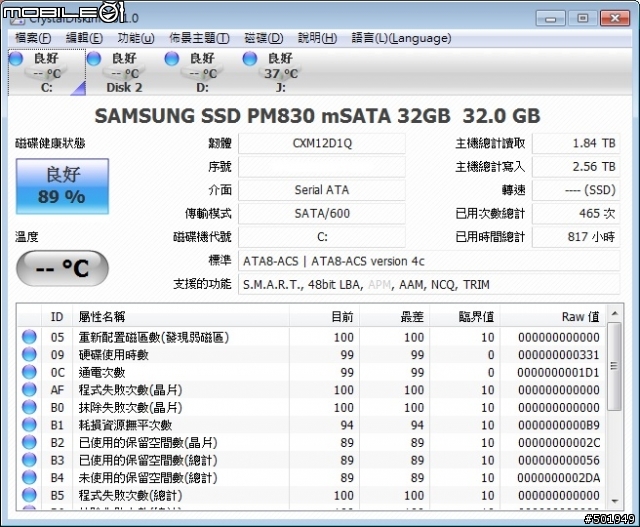
Task: Open the 語言(L)(Language) menu
Action: click(401, 38)
